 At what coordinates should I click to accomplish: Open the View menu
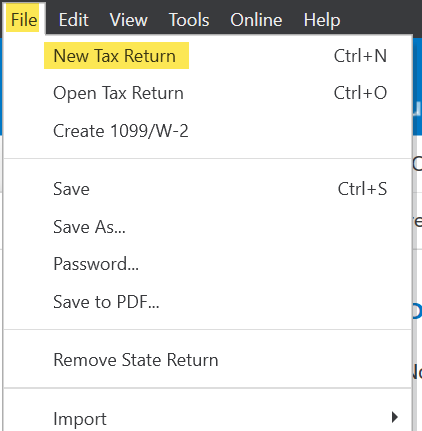tap(128, 20)
